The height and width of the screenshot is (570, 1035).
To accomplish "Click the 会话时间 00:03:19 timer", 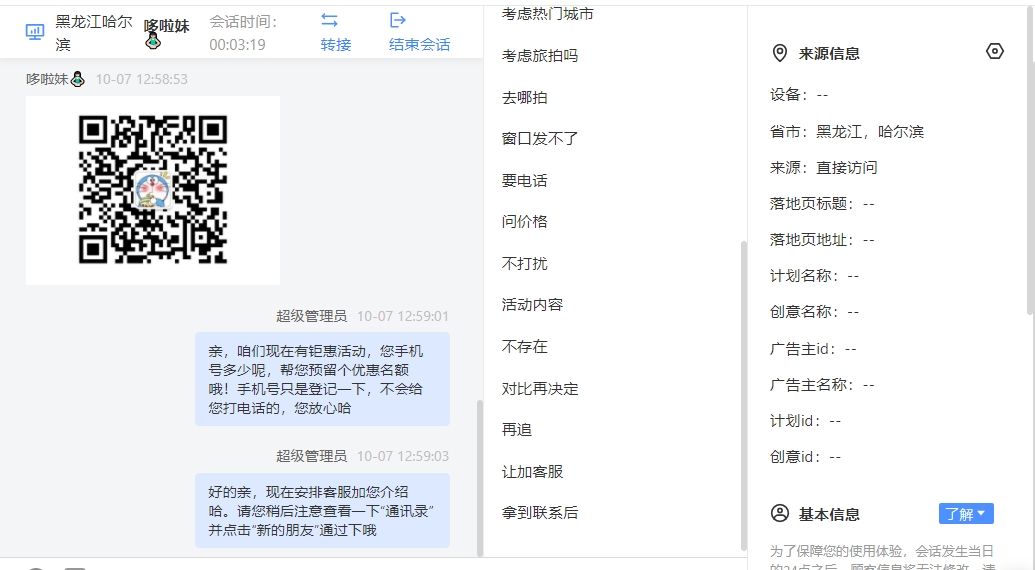I will [244, 33].
